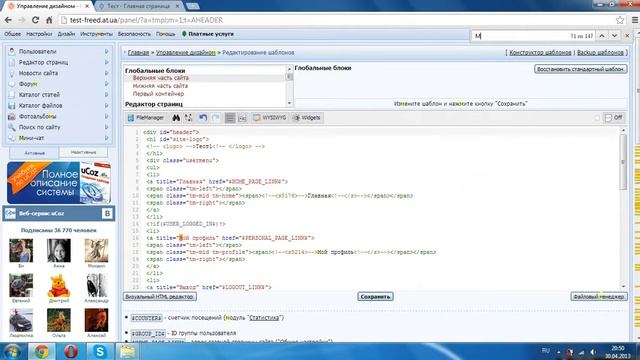640x360 pixels.
Task: Open the Безопасность menu
Action: tap(134, 34)
